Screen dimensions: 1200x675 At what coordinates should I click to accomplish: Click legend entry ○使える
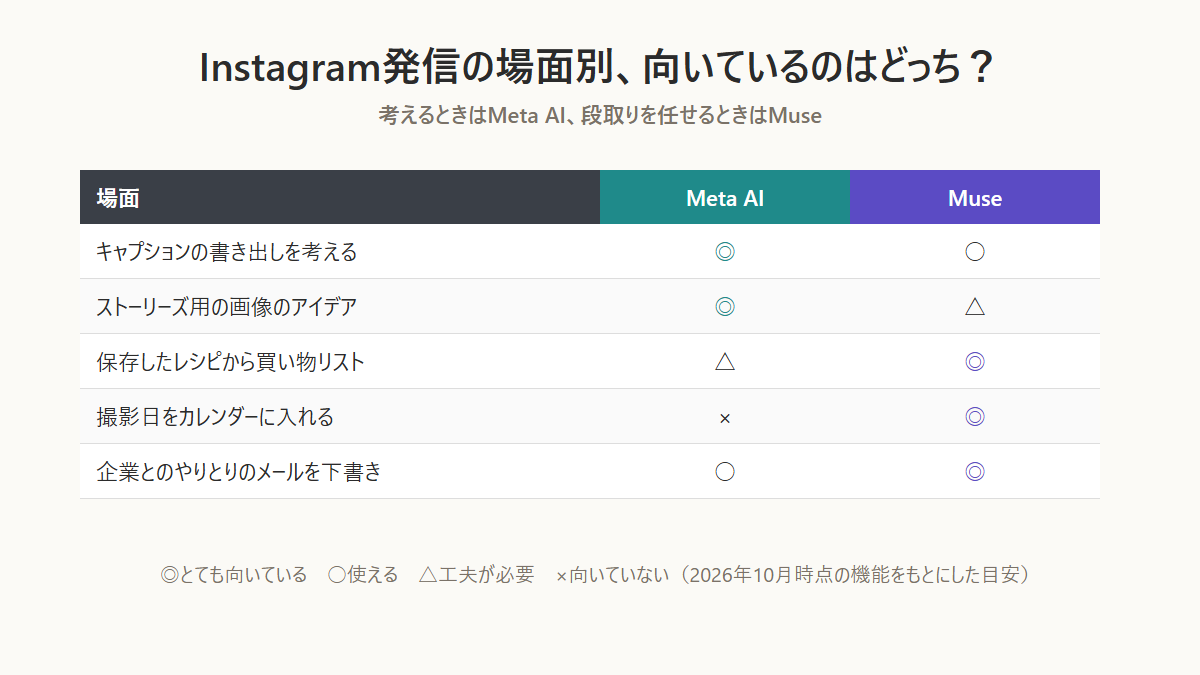[x=363, y=575]
